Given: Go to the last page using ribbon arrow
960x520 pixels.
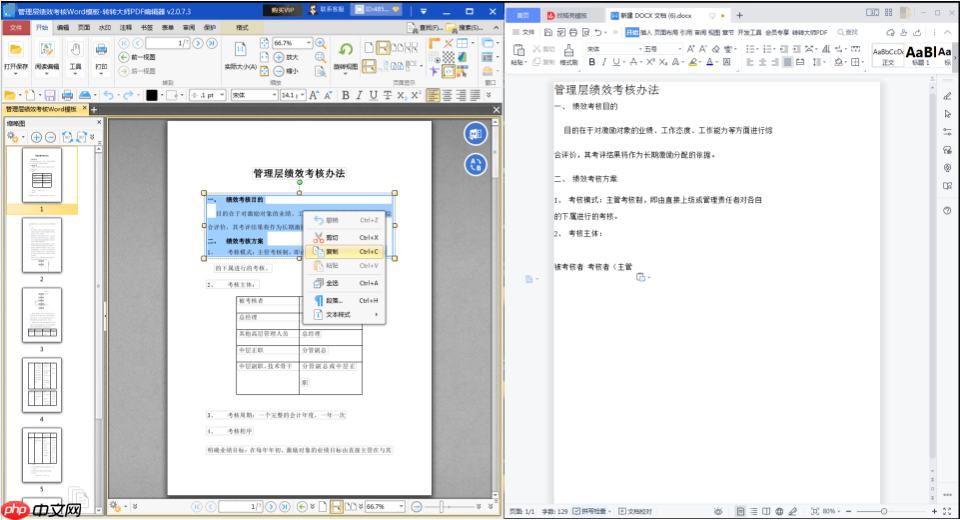Looking at the screenshot, I should tap(212, 43).
